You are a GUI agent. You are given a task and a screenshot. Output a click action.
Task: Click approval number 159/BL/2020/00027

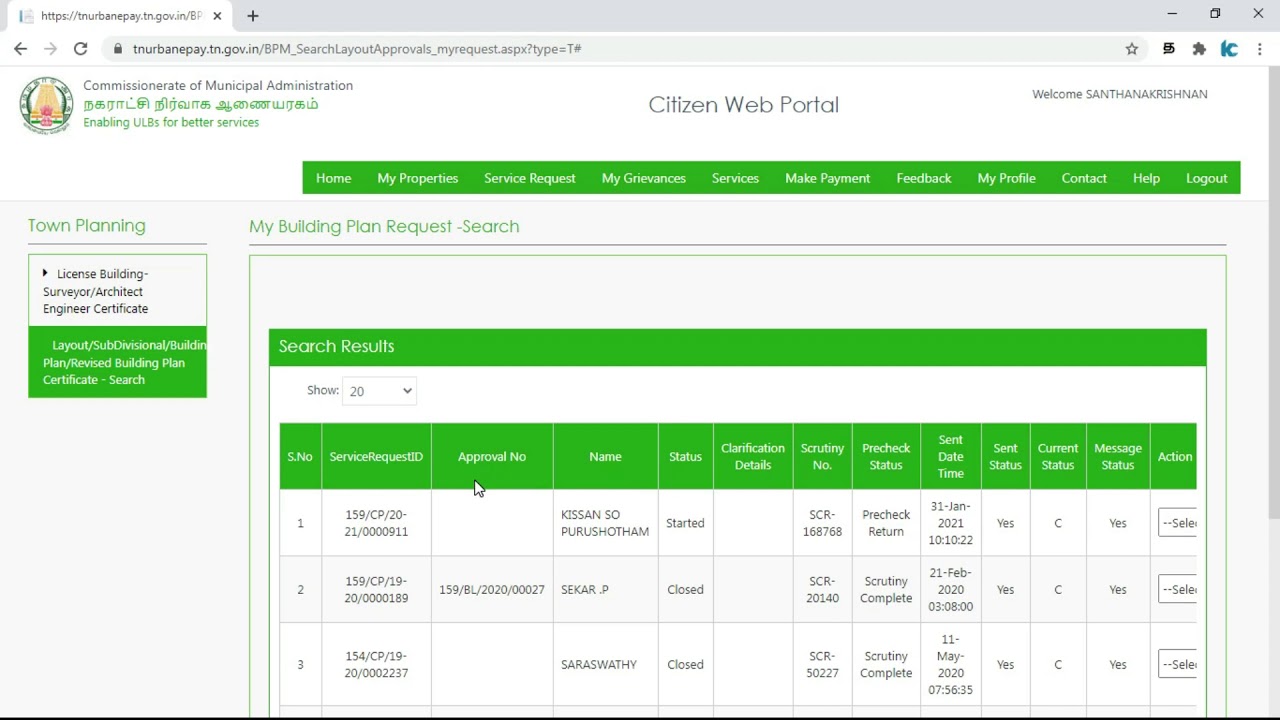(x=492, y=589)
